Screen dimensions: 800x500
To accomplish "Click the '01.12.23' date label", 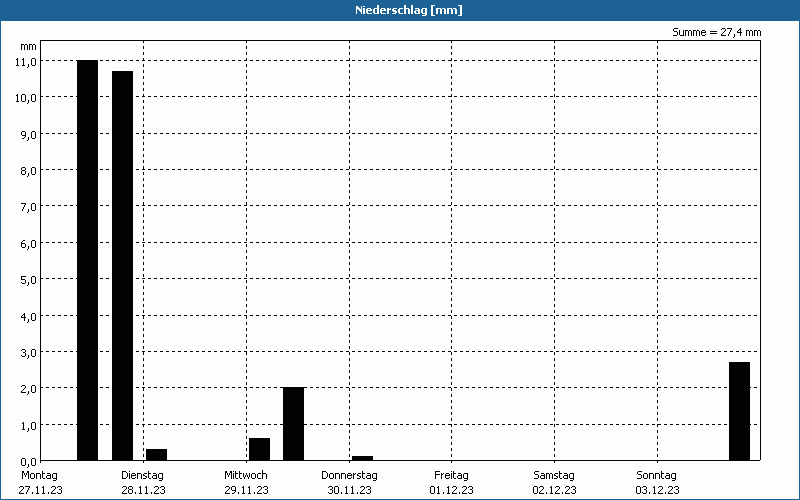I will pos(452,490).
